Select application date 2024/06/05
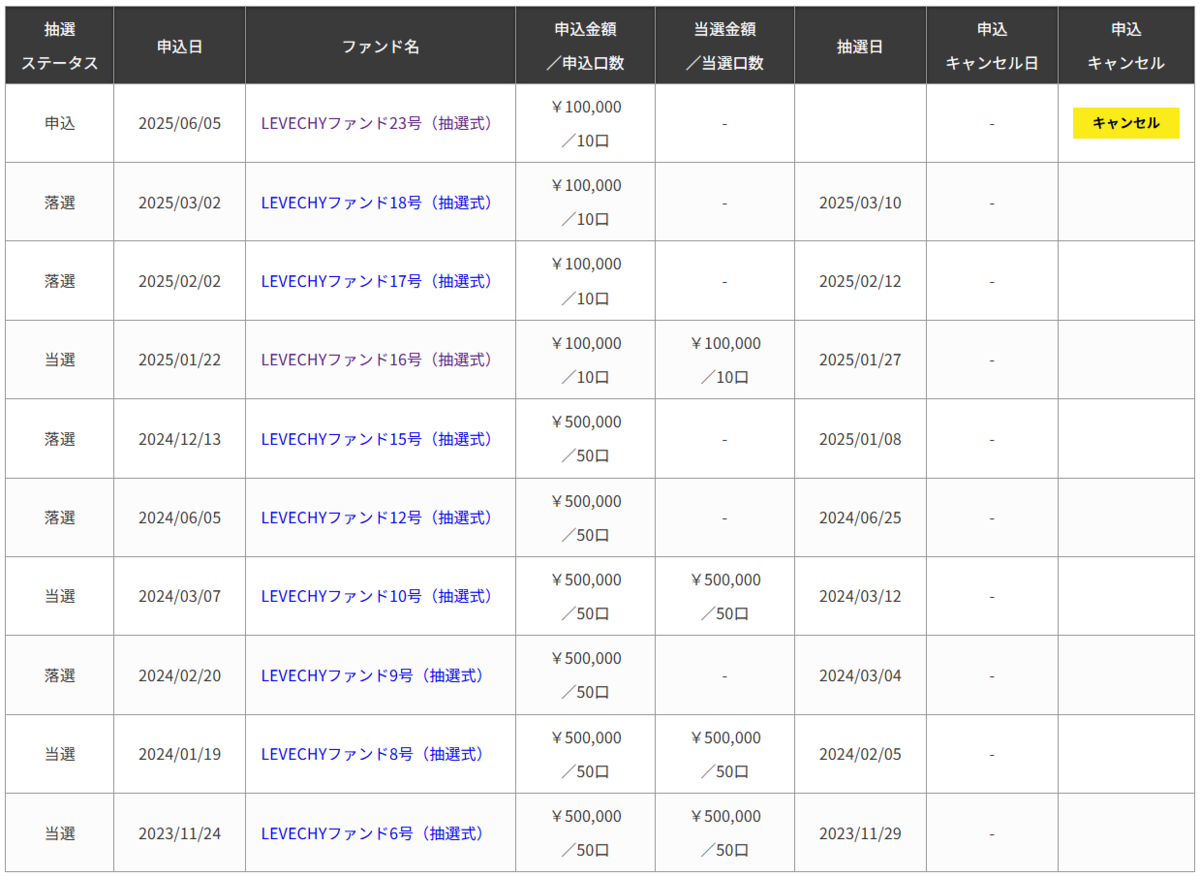Viewport: 1200px width, 877px height. coord(180,518)
